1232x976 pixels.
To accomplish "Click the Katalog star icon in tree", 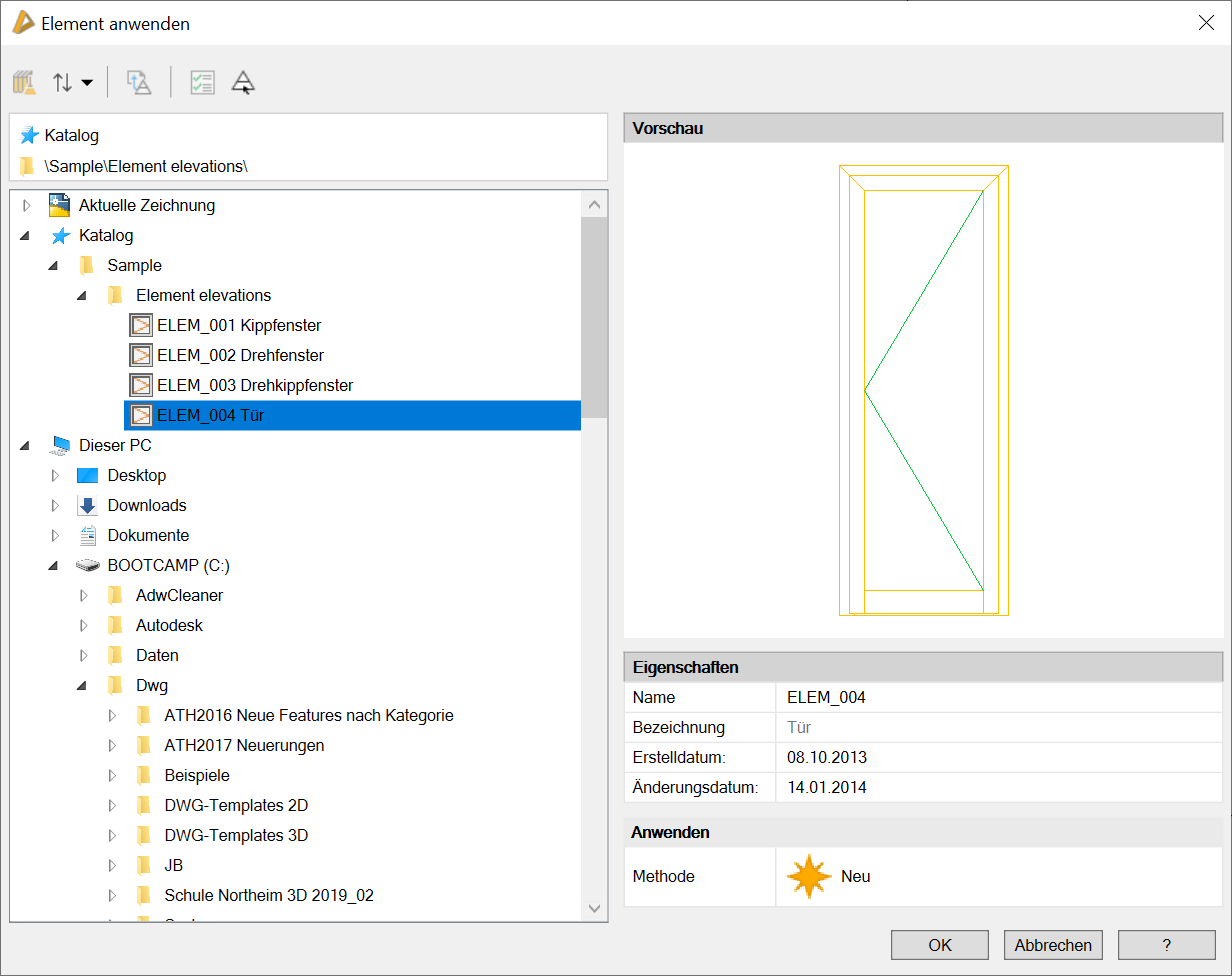I will point(62,236).
